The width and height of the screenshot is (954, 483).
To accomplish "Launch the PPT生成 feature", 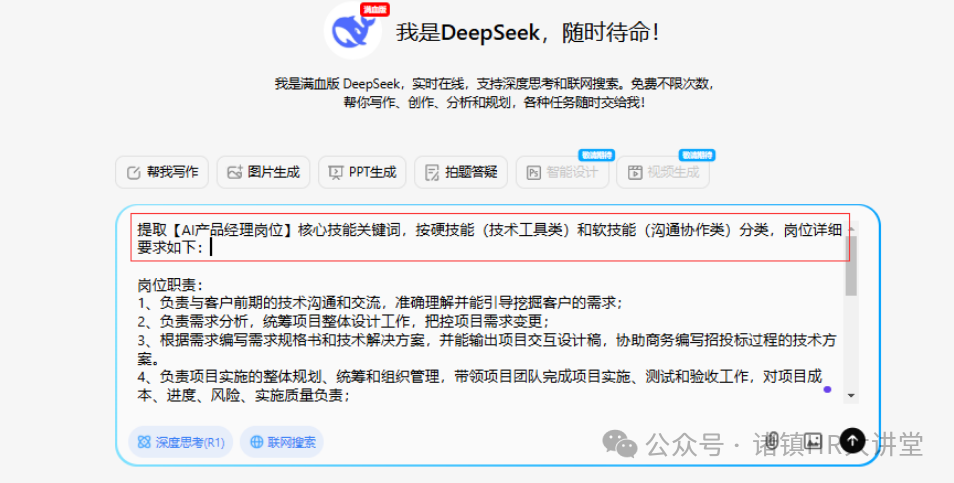I will pyautogui.click(x=362, y=172).
